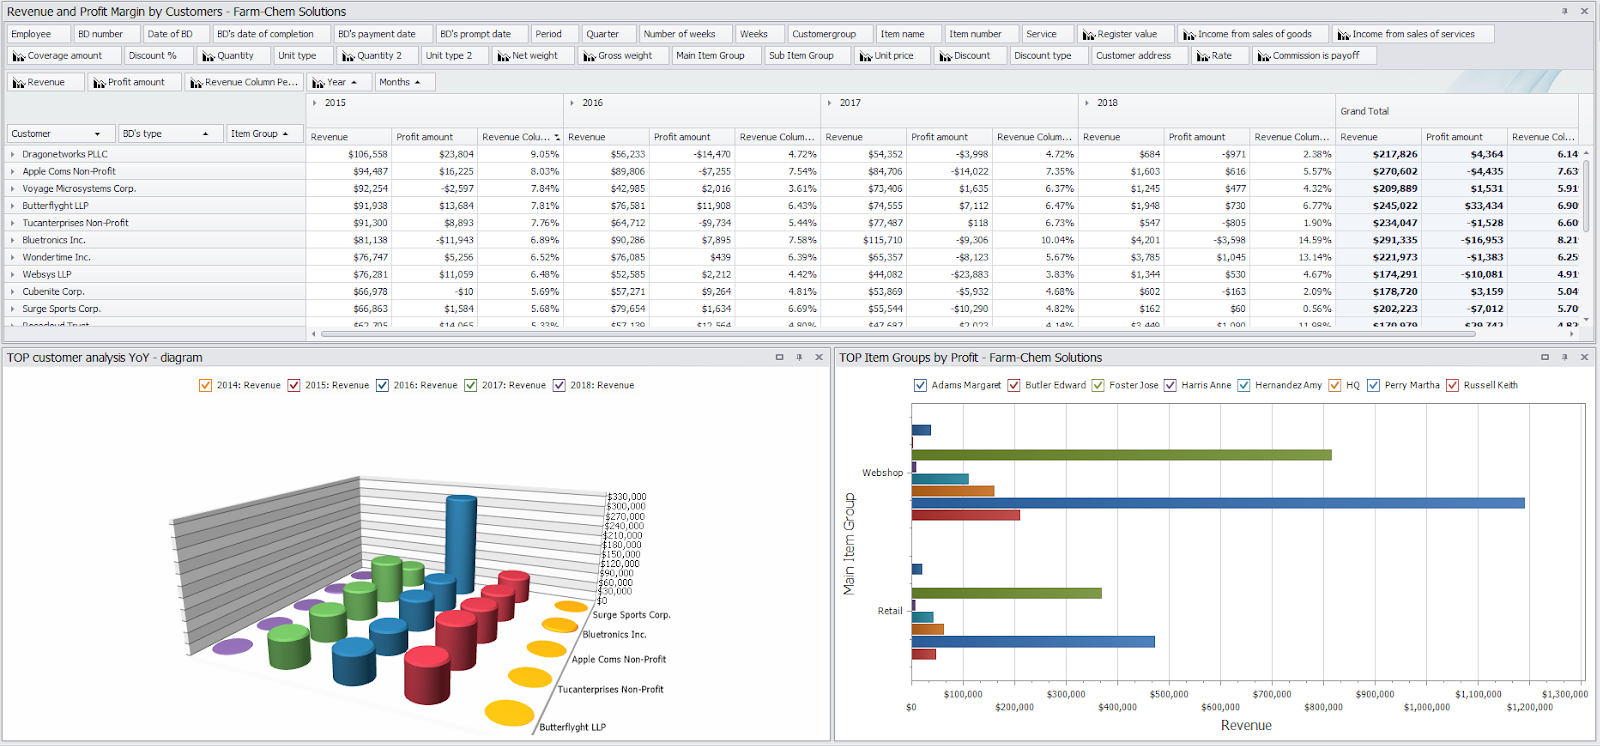Click the Item Group row field
Screen dimensions: 1600x746
click(x=265, y=134)
